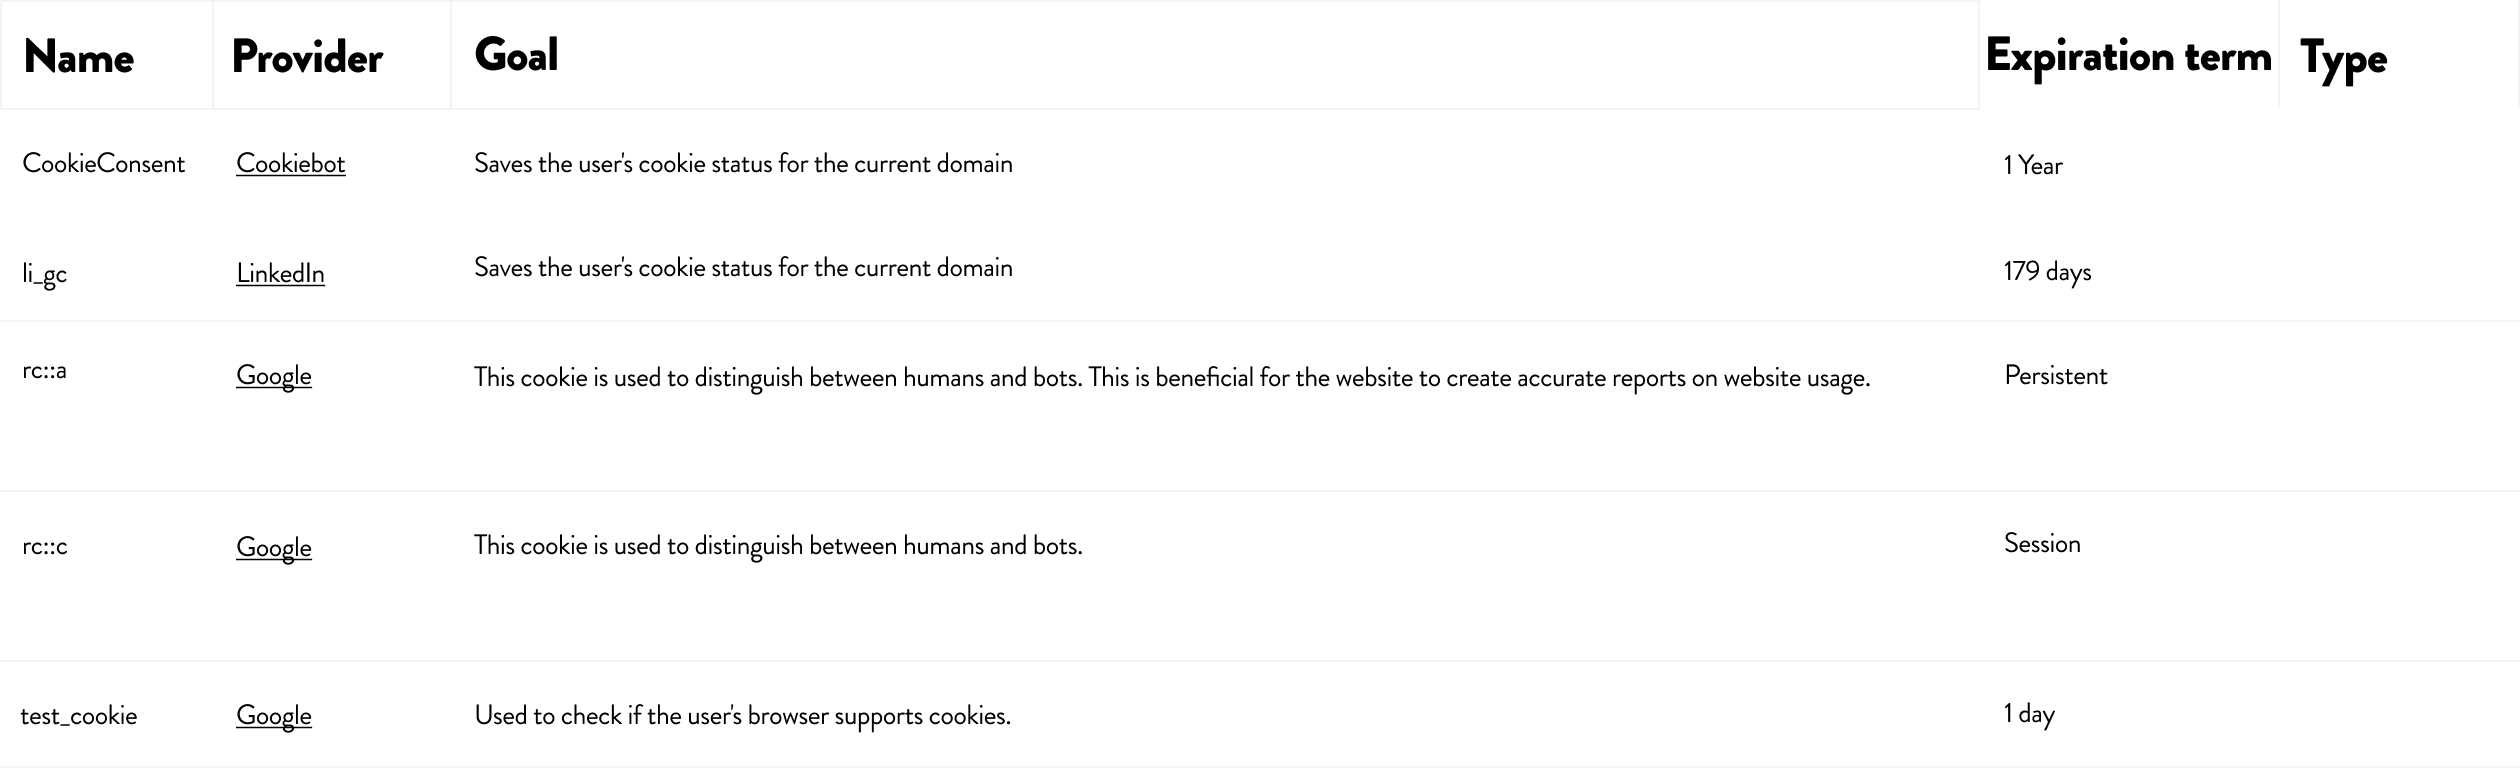
Task: Click the Provider column header
Action: [x=307, y=57]
